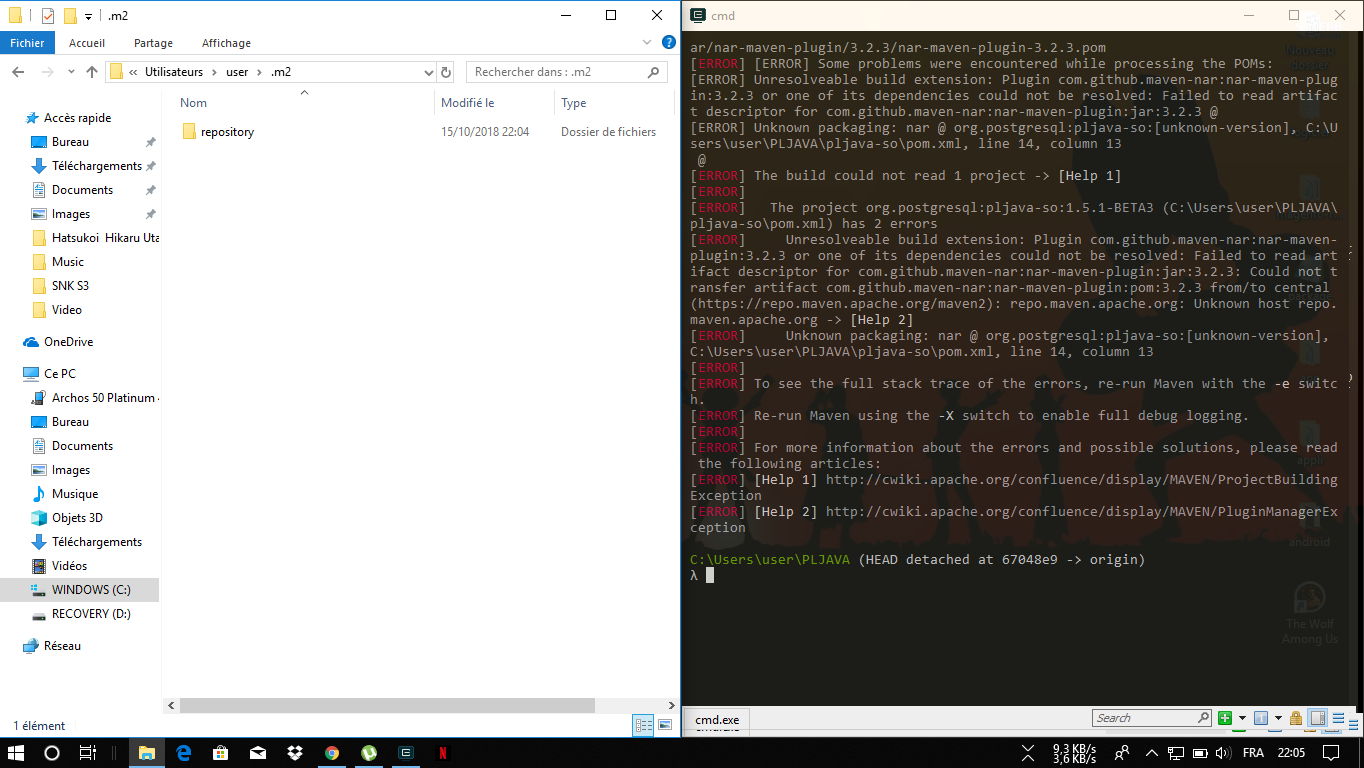The height and width of the screenshot is (768, 1364).
Task: Select the cmd.exe tab in ConEmu
Action: pos(716,720)
